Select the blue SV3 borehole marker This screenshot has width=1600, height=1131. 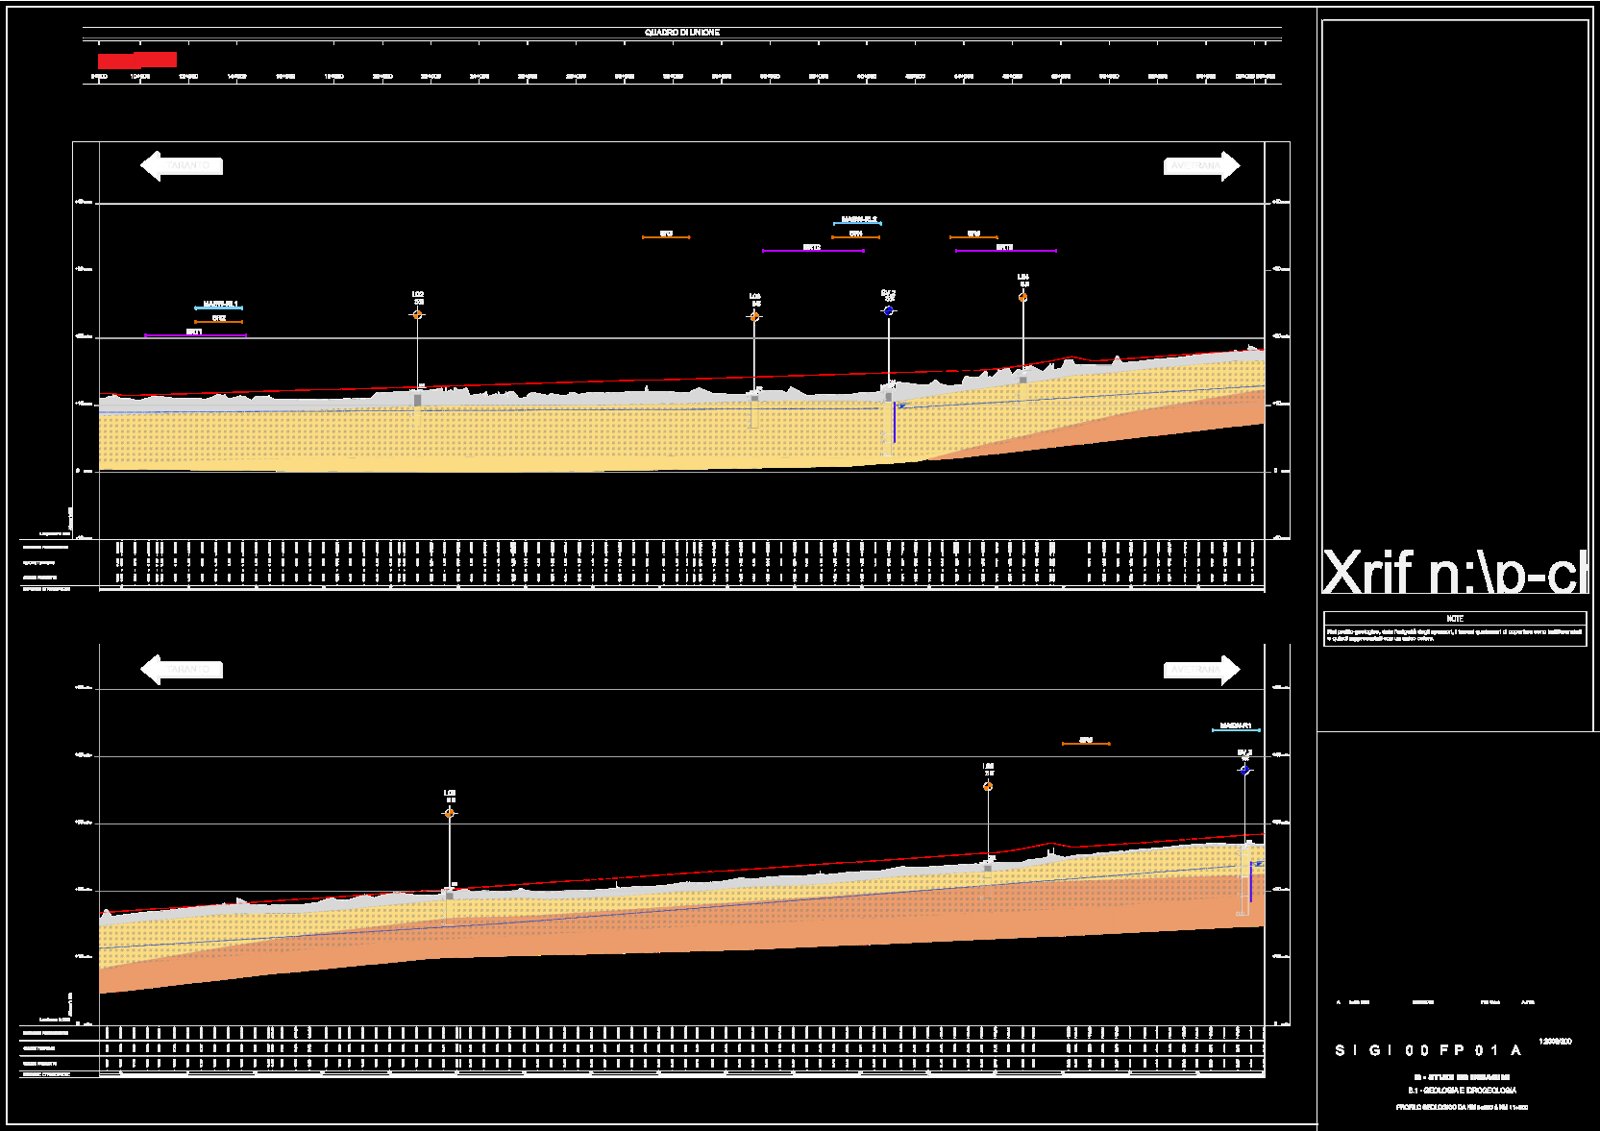(x=1244, y=770)
